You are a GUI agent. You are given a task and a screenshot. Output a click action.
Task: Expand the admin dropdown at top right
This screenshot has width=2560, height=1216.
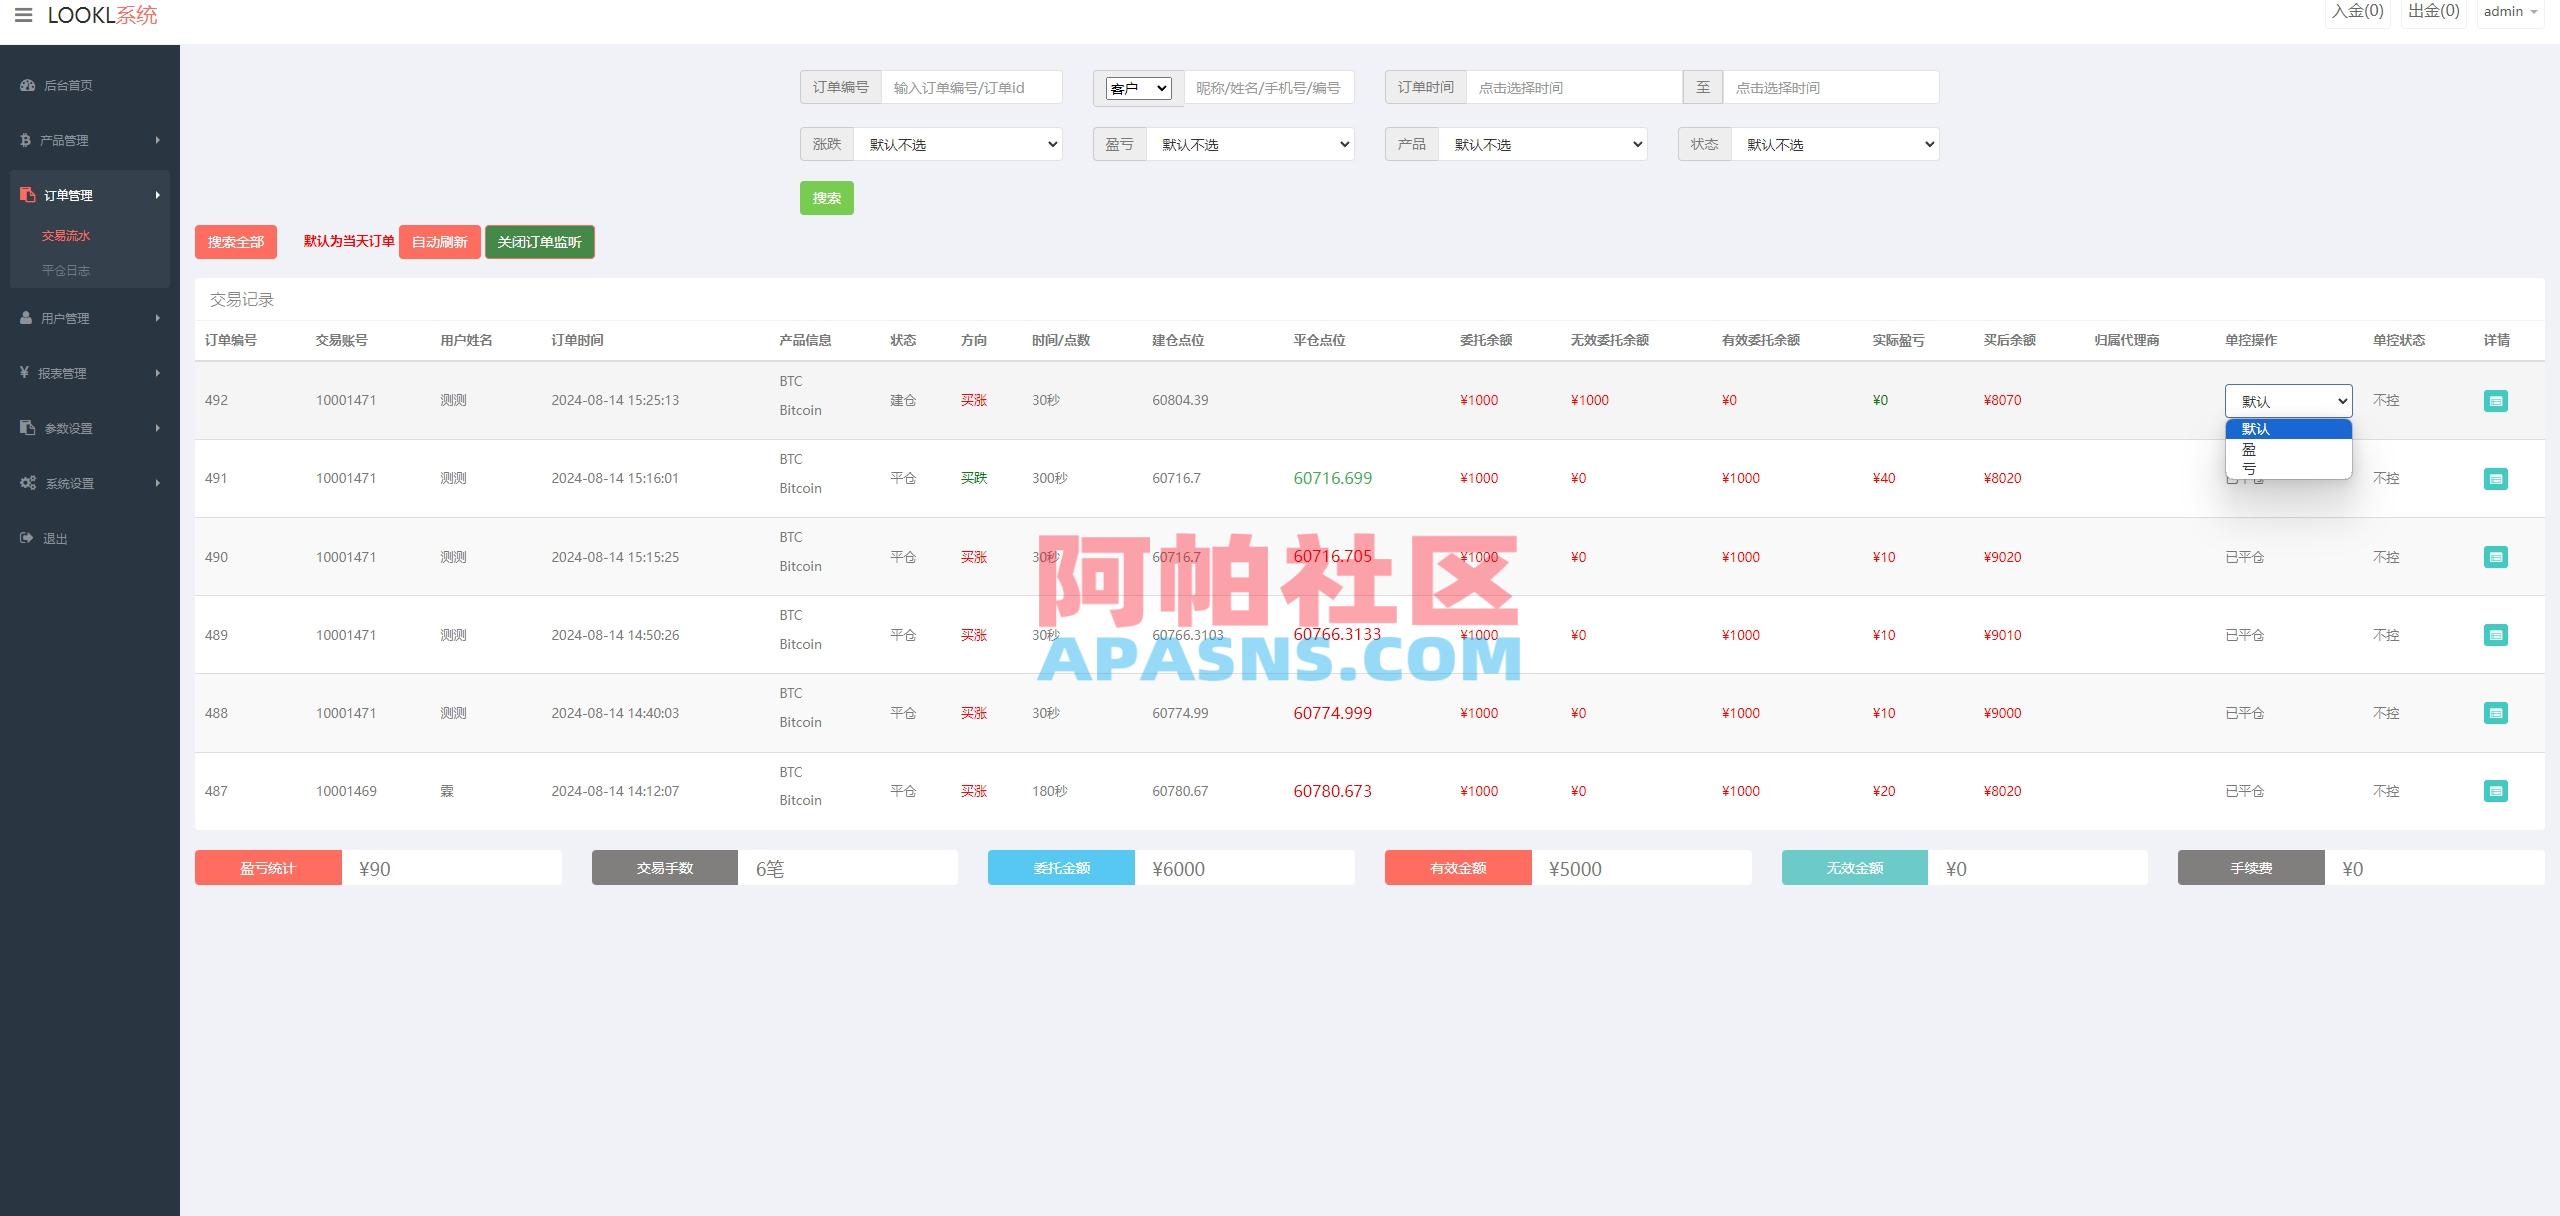coord(2510,11)
